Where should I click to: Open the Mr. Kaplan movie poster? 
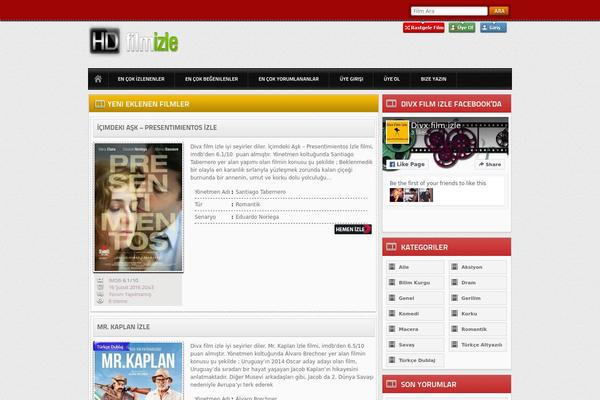pyautogui.click(x=139, y=371)
